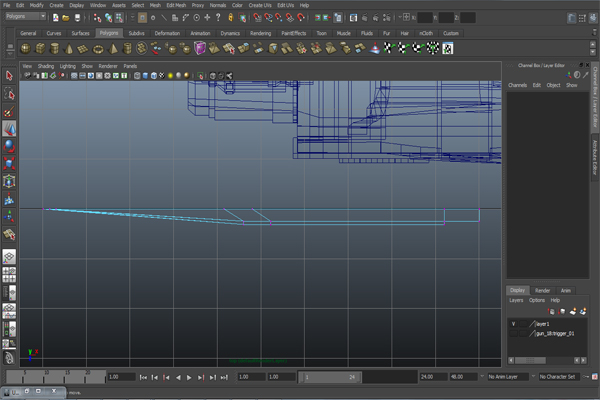Move selected layer up with arrow icon
600x400 pixels.
(x=551, y=312)
